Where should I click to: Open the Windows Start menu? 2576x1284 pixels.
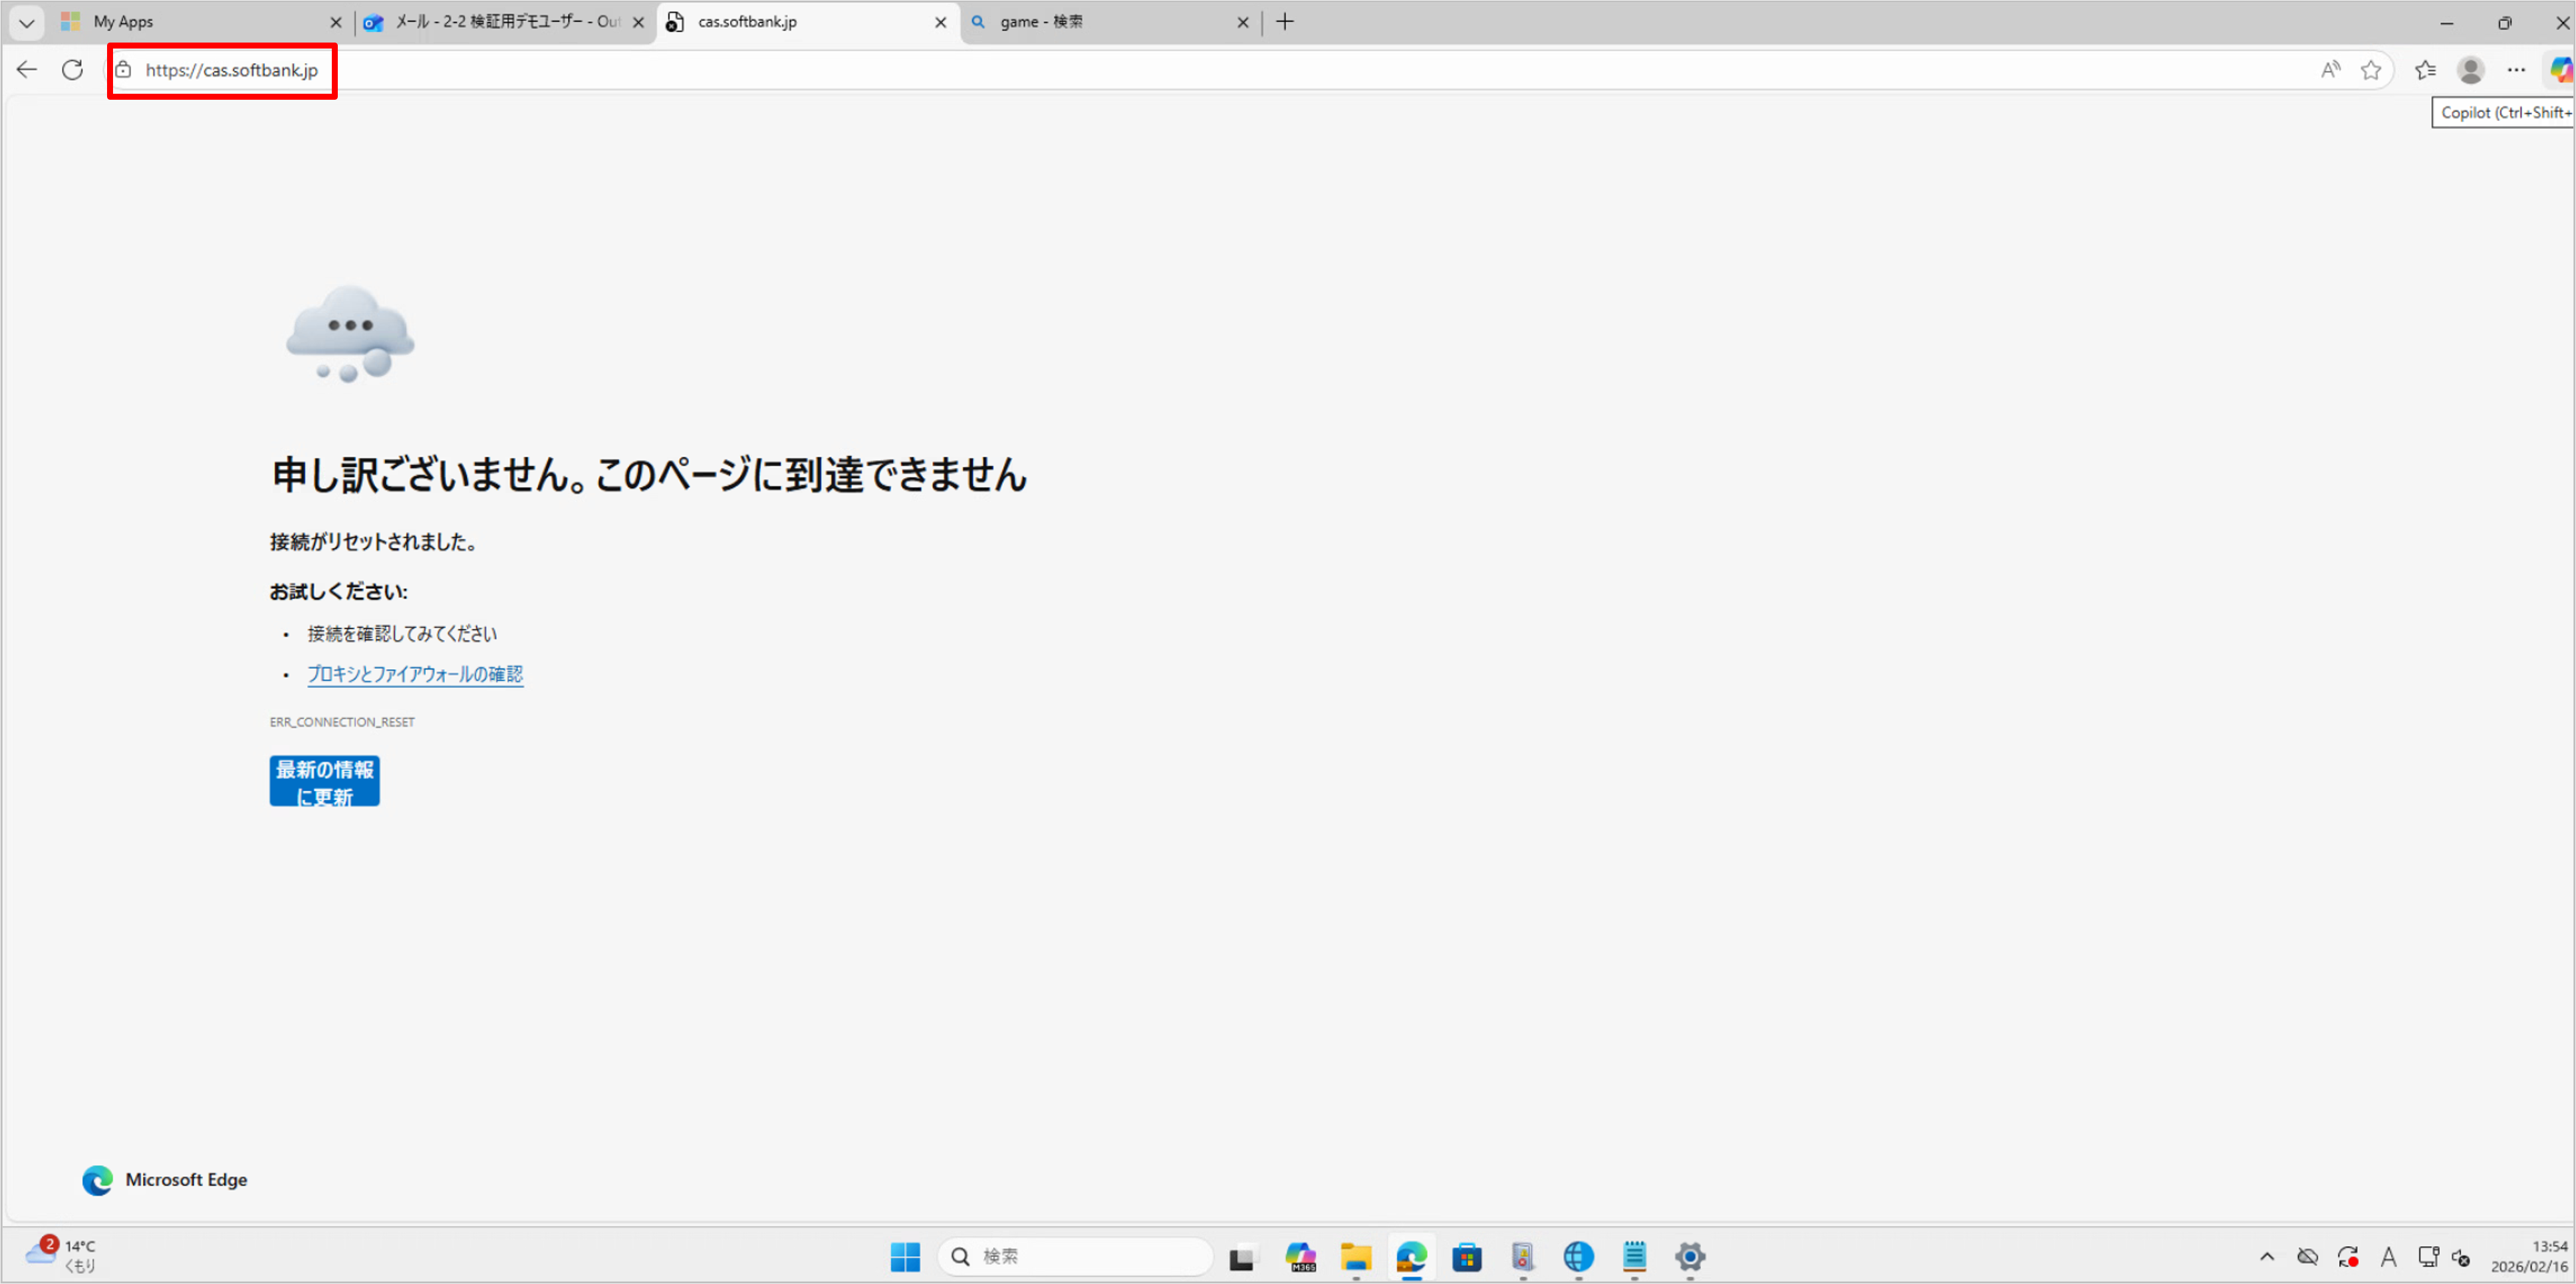click(905, 1257)
